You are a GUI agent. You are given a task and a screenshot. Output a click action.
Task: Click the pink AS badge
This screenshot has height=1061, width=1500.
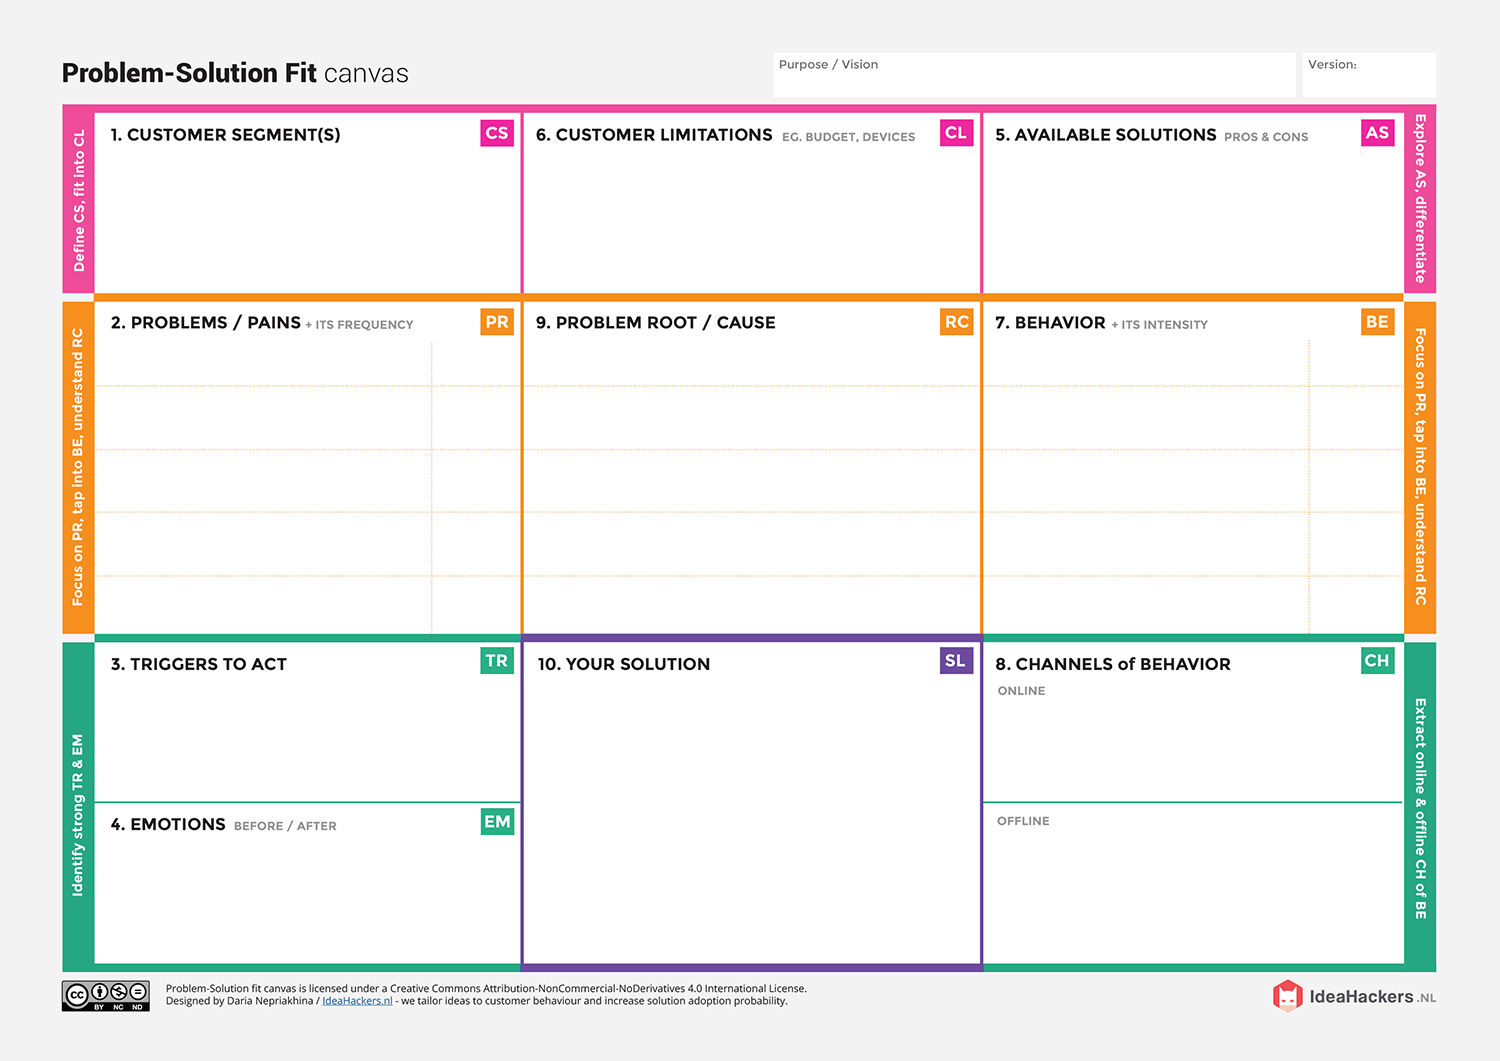pos(1378,133)
